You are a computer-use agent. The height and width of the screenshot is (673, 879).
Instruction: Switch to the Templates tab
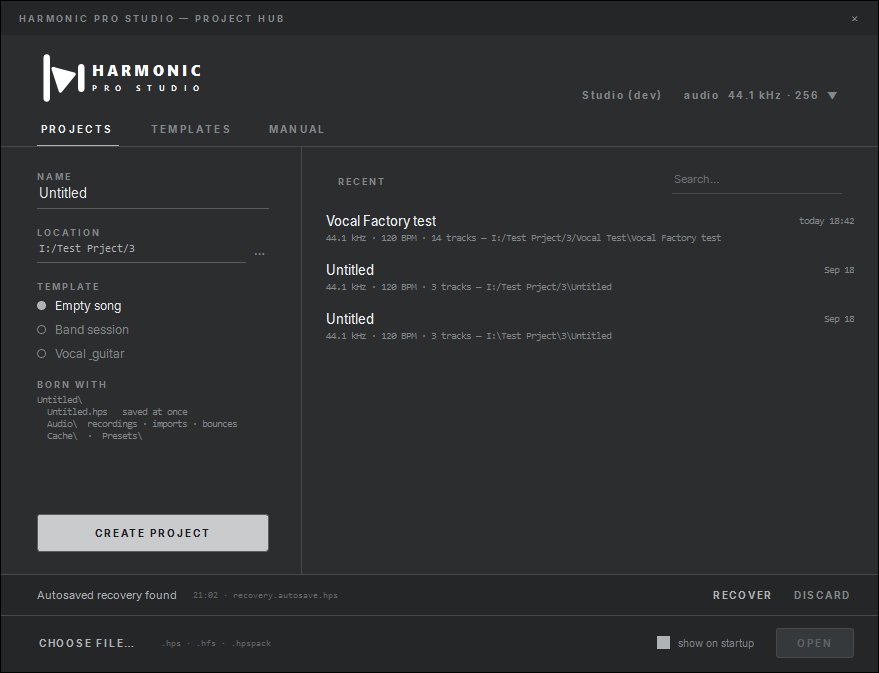191,129
